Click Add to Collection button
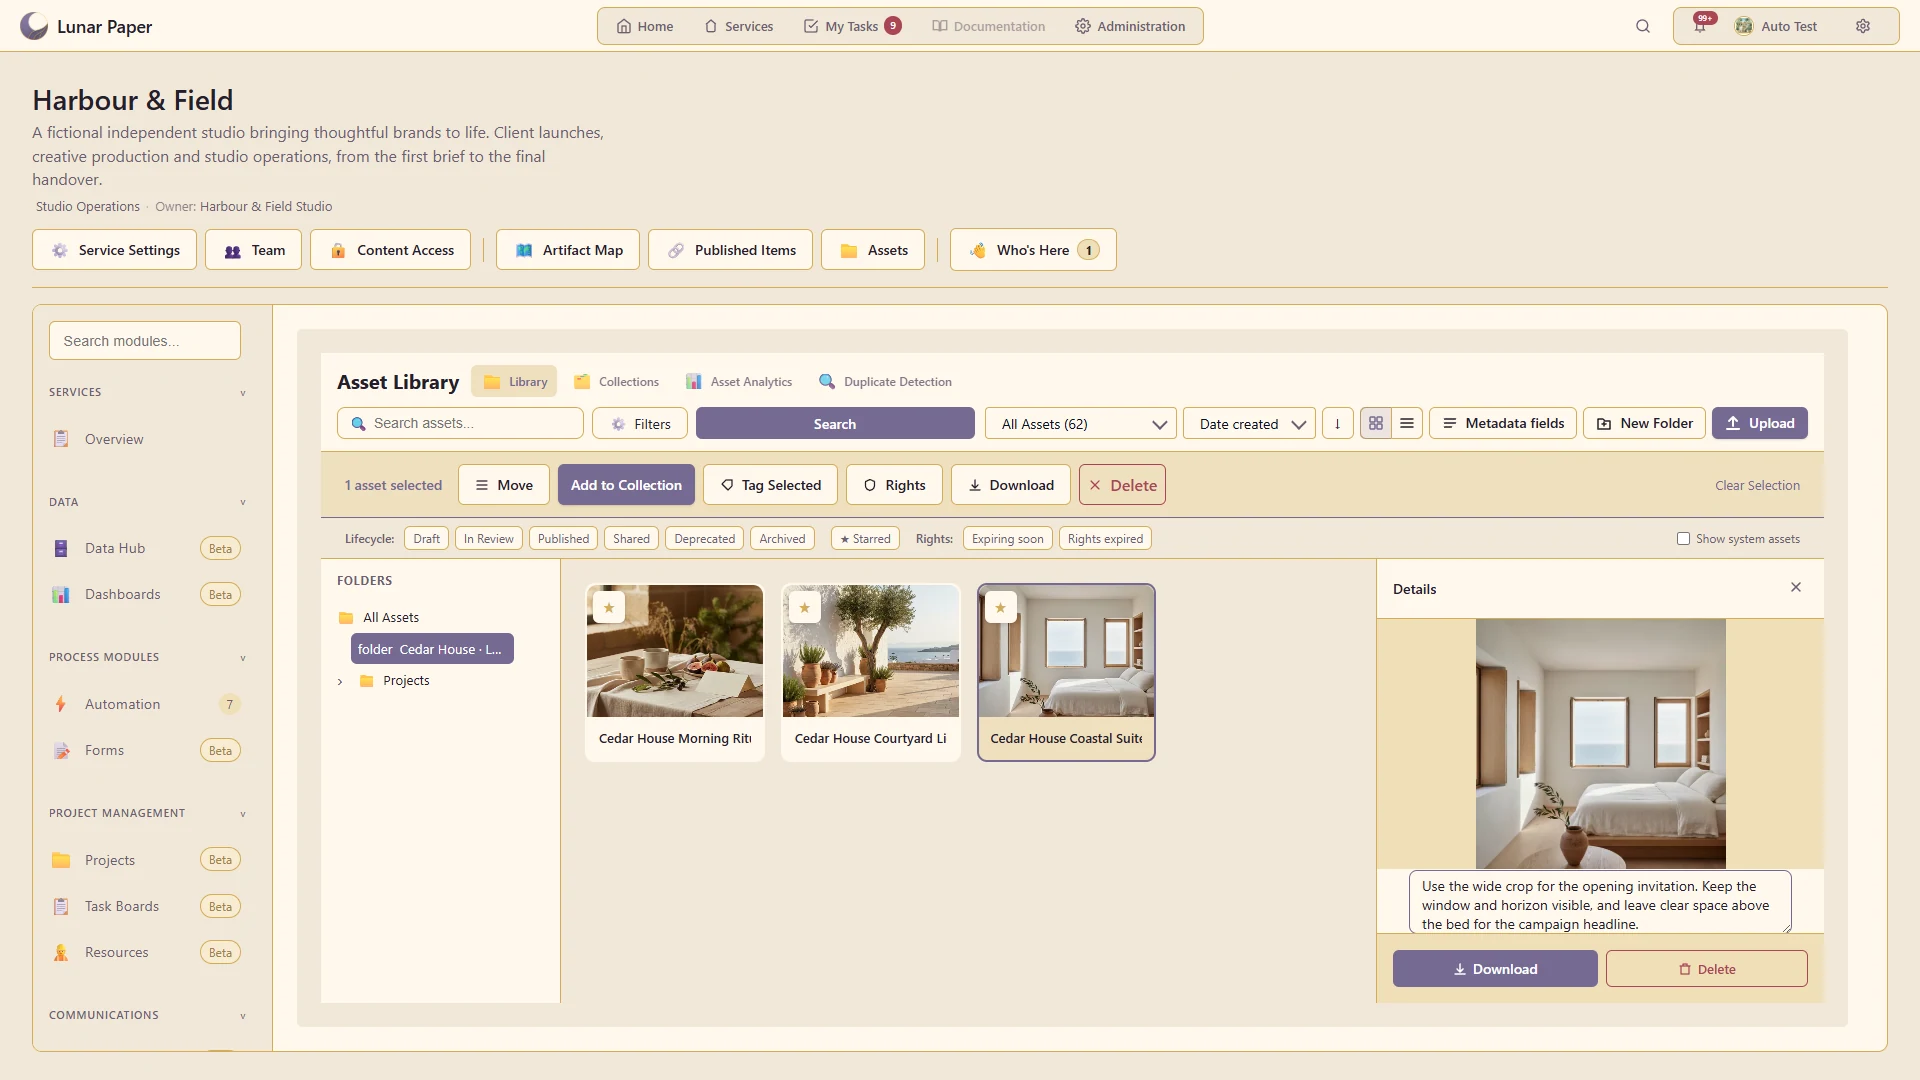The height and width of the screenshot is (1080, 1920). point(626,485)
